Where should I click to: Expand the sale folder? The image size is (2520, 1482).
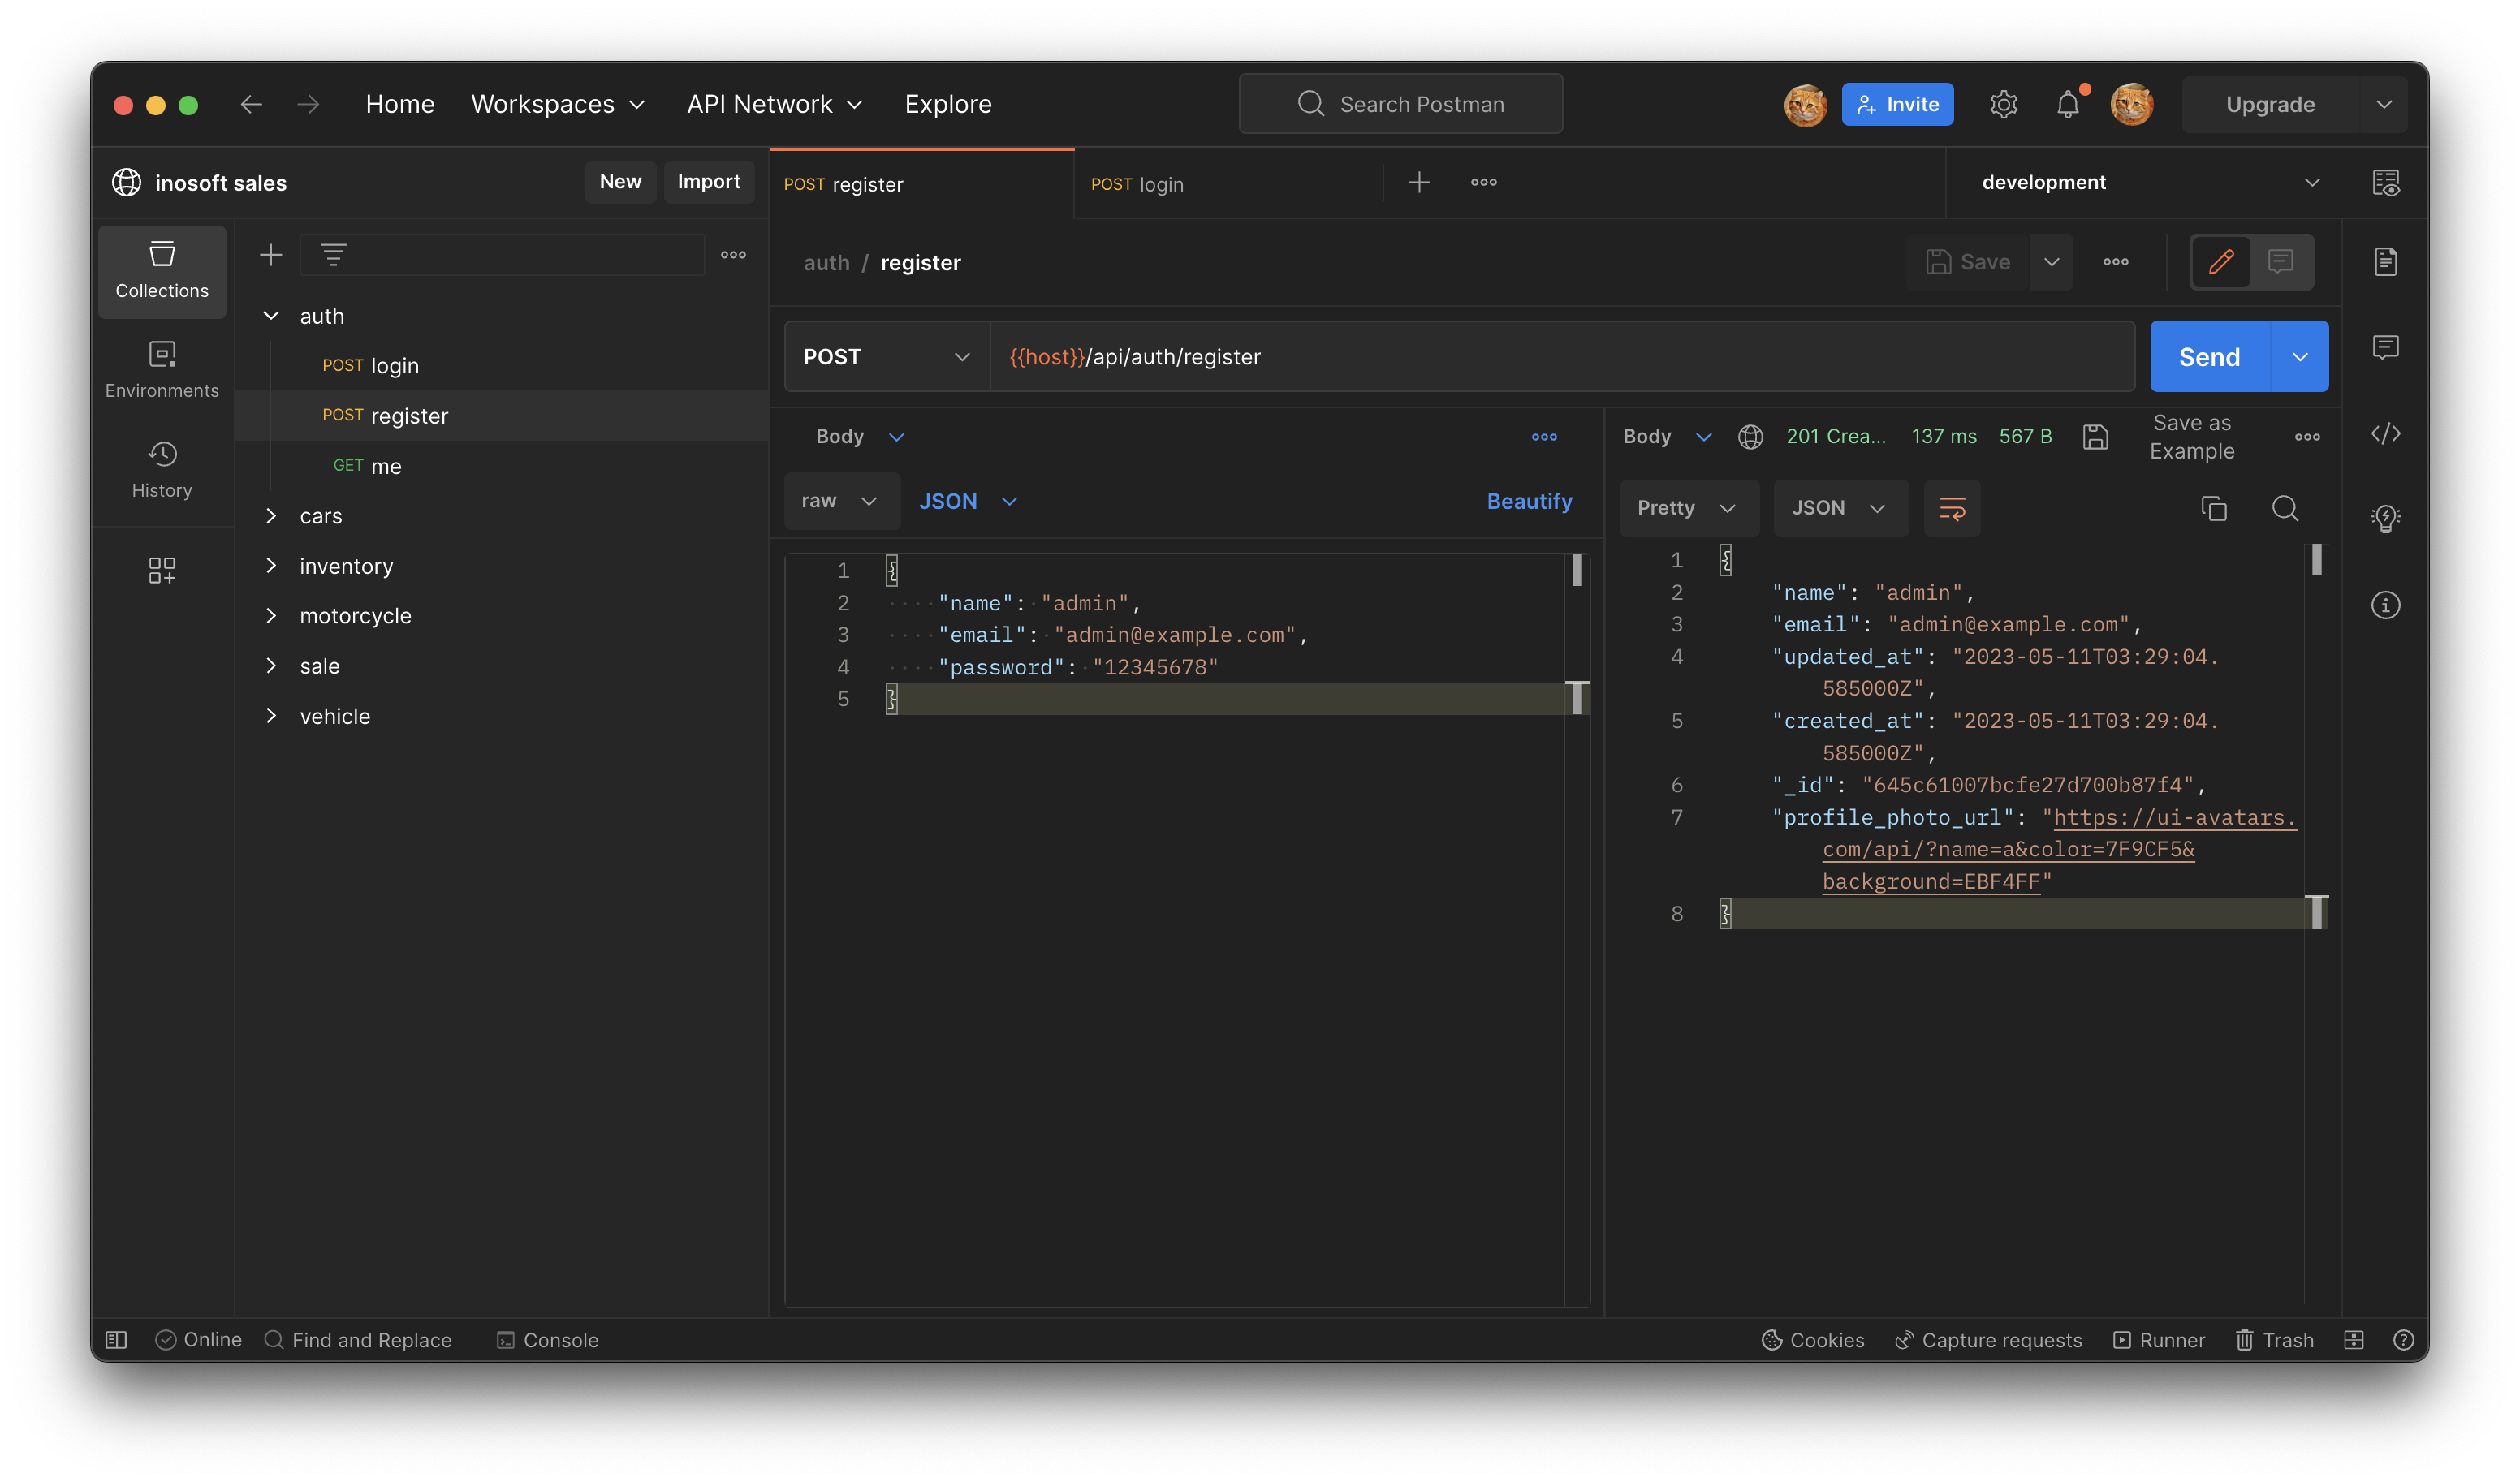[x=271, y=666]
